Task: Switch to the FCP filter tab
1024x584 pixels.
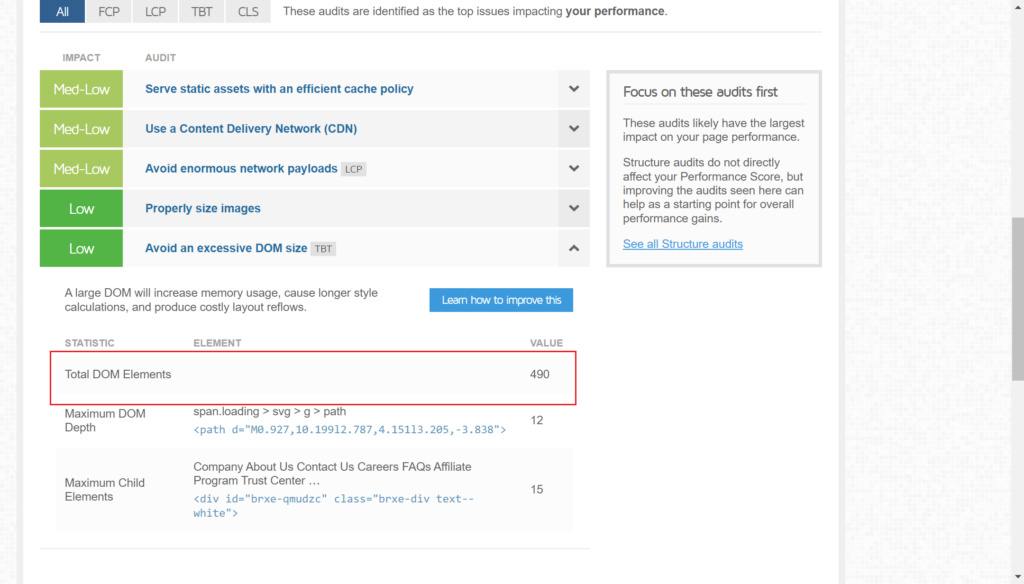Action: click(108, 12)
